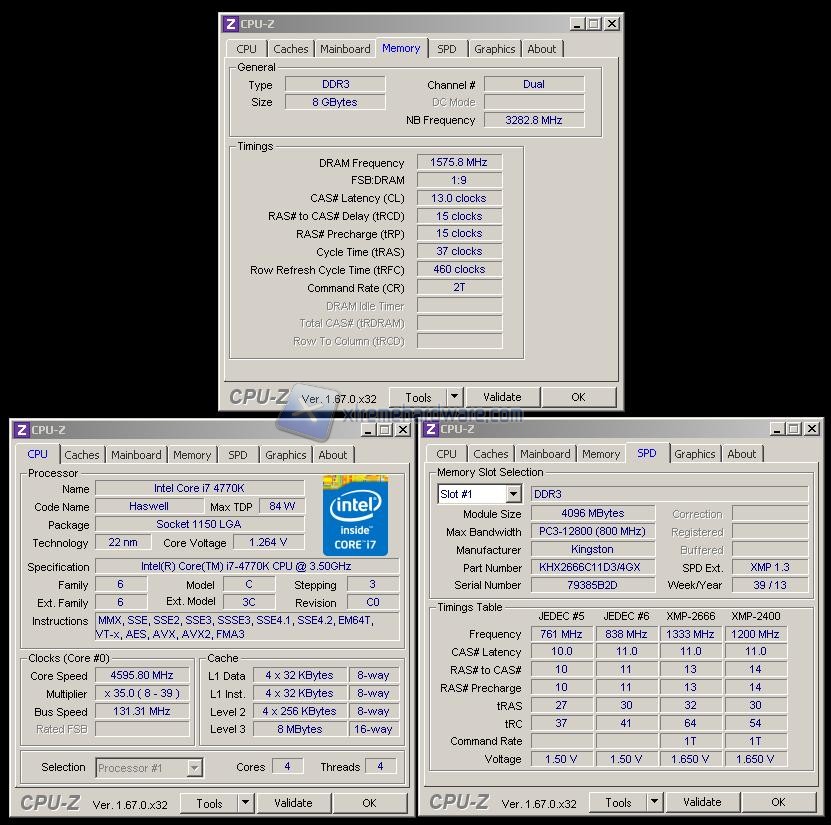Screen dimensions: 831x825
Task: Expand Tools dropdown arrow in SPD window
Action: pyautogui.click(x=653, y=802)
